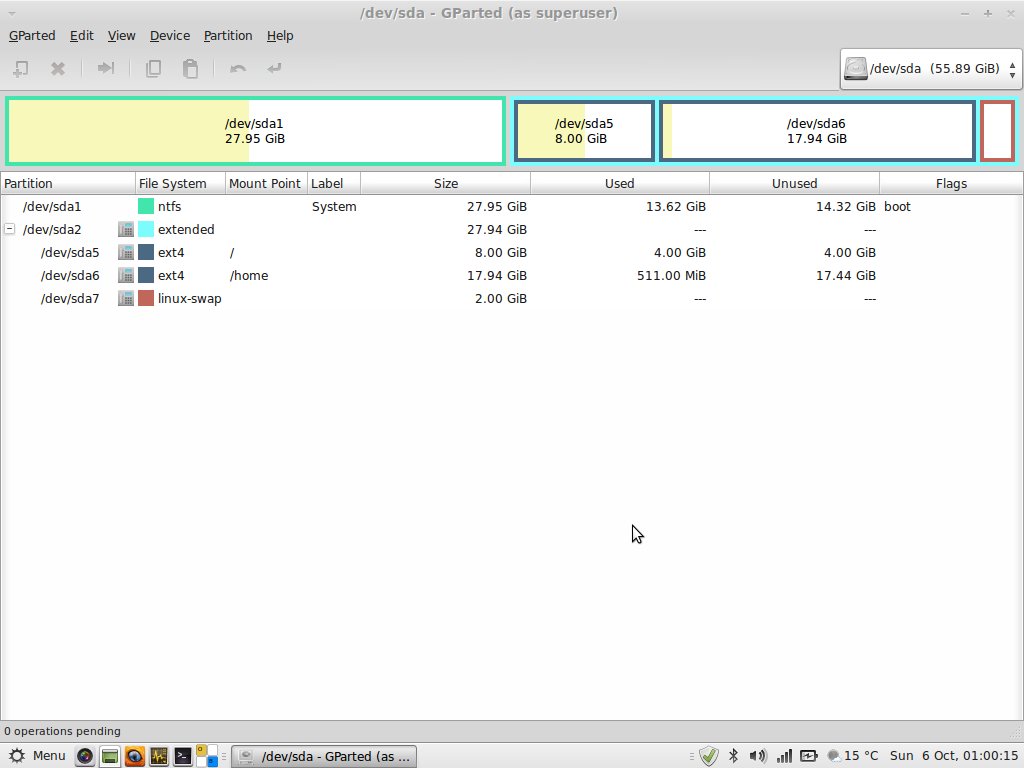The image size is (1024, 768).
Task: Click the '511.00 MiB' used value
Action: (x=671, y=276)
